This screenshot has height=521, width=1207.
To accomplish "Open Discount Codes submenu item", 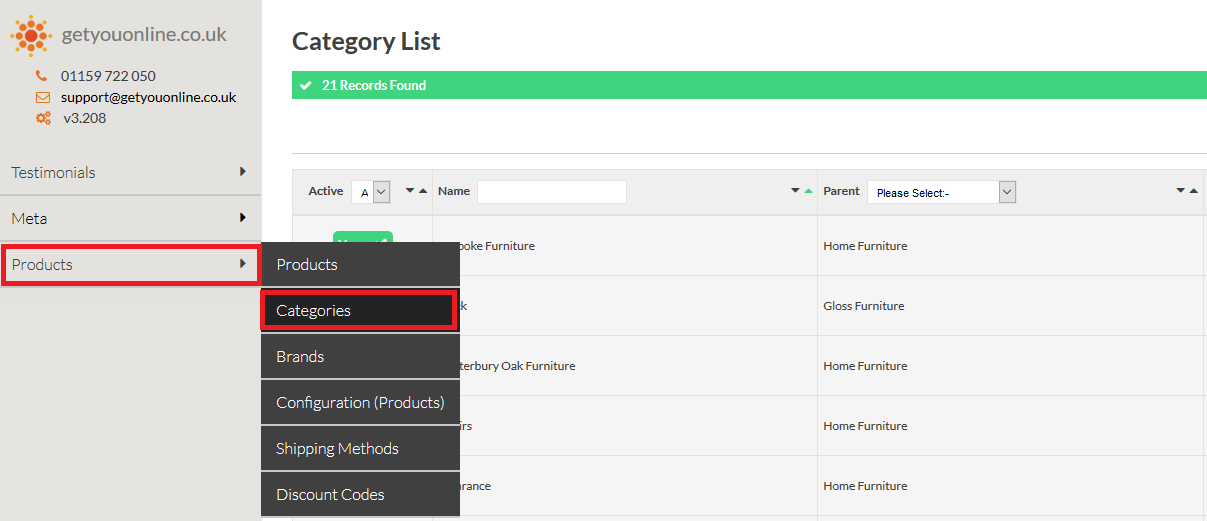I will click(x=360, y=495).
